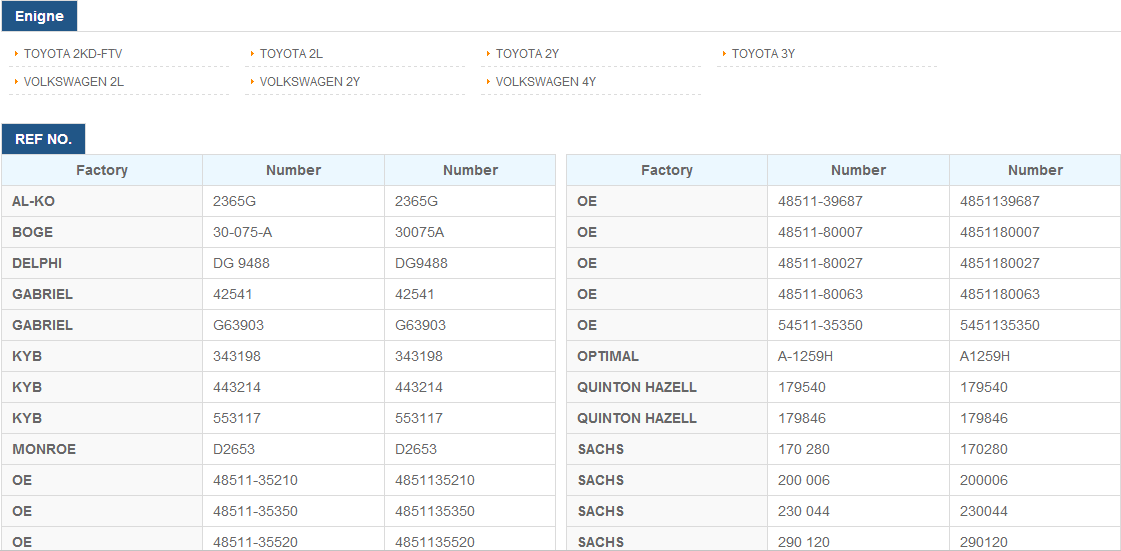Open the VOLKSWAGEN 4Y engine link
Screen dimensions: 1121x551
click(545, 81)
